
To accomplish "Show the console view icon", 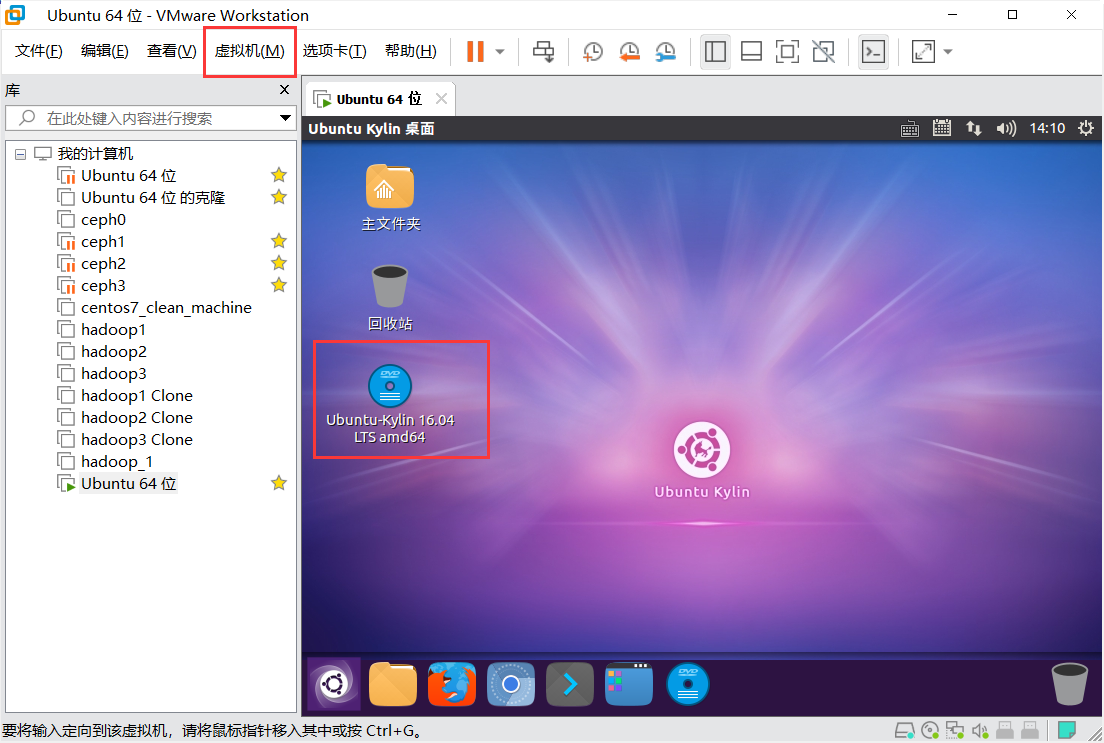I will tap(873, 51).
